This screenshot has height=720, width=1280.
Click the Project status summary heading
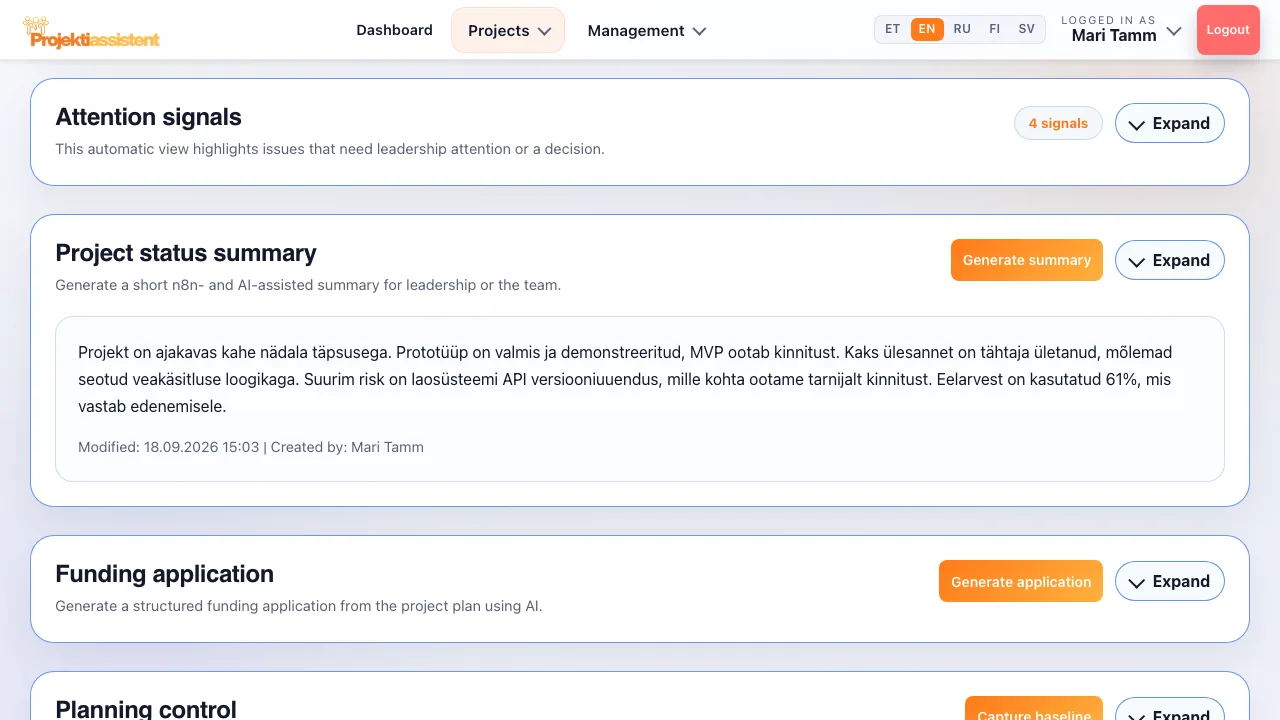(186, 253)
